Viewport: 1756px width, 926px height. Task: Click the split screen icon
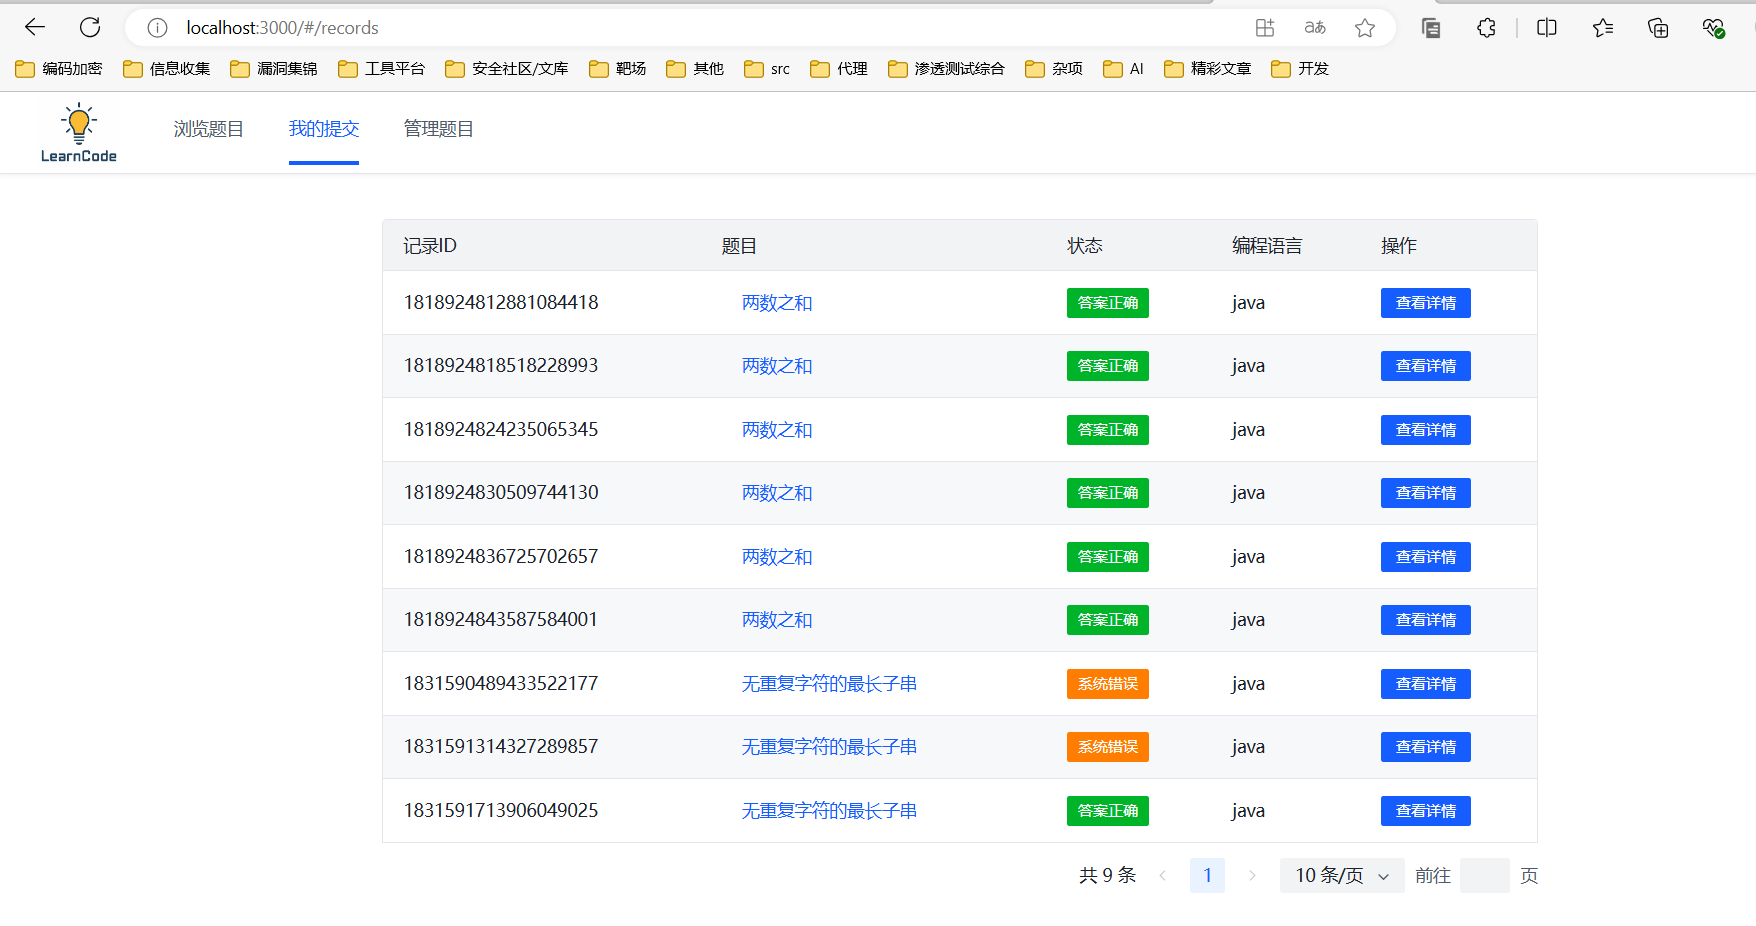pos(1545,27)
